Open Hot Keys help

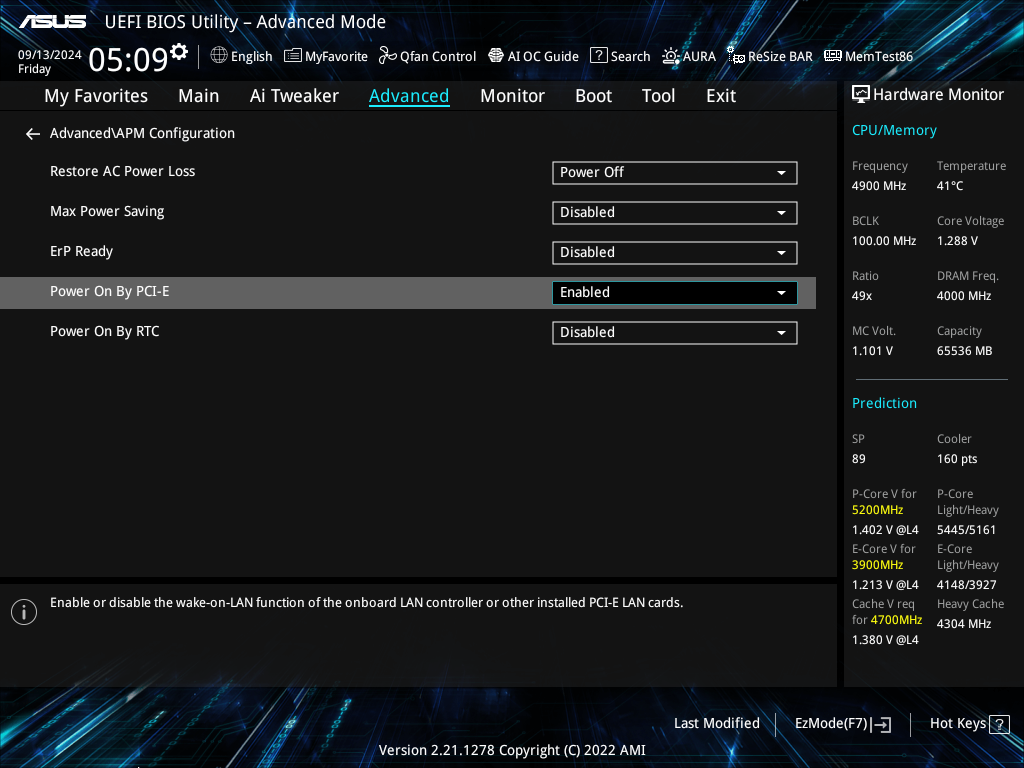[x=969, y=724]
